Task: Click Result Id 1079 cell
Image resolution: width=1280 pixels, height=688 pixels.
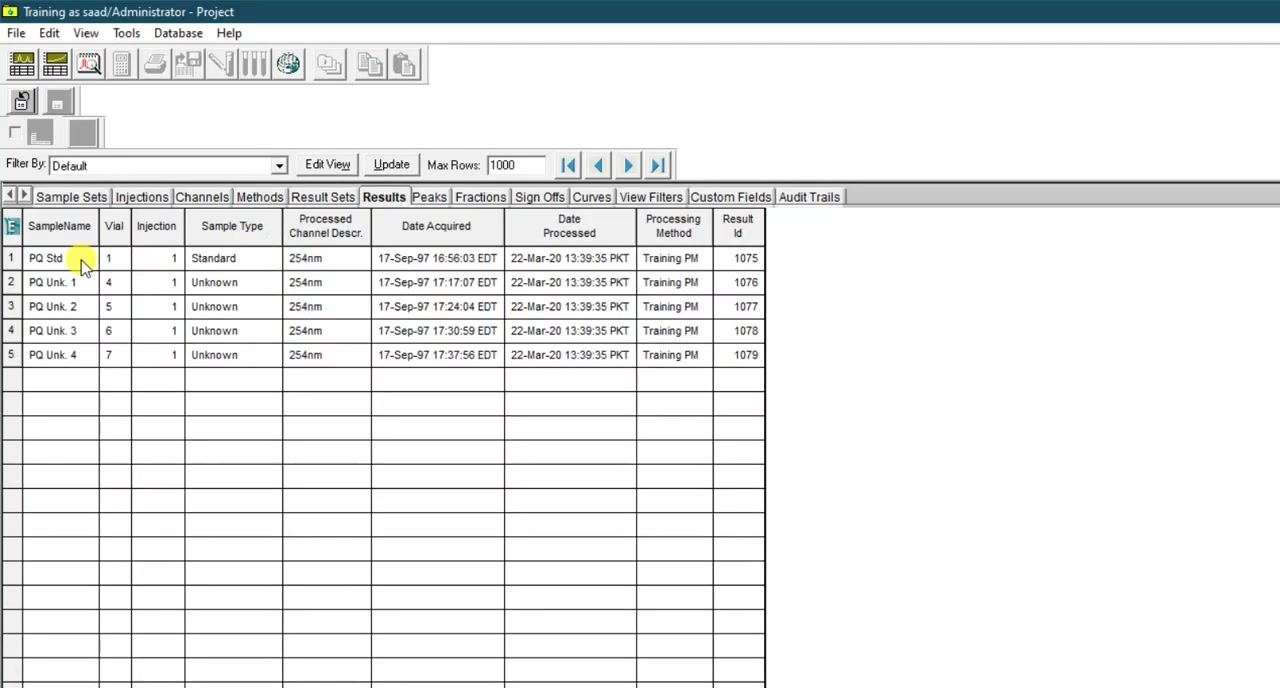Action: 739,355
